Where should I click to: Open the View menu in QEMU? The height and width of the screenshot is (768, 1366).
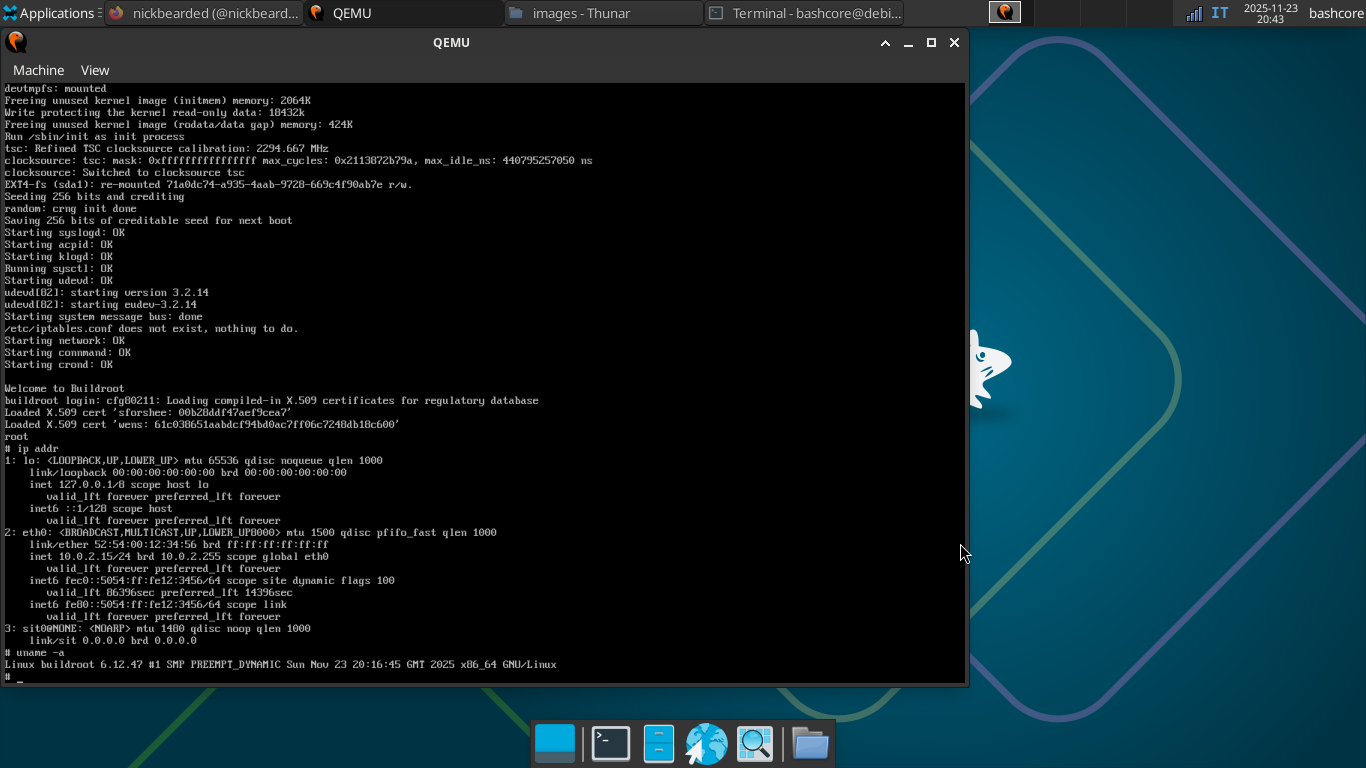[x=95, y=70]
